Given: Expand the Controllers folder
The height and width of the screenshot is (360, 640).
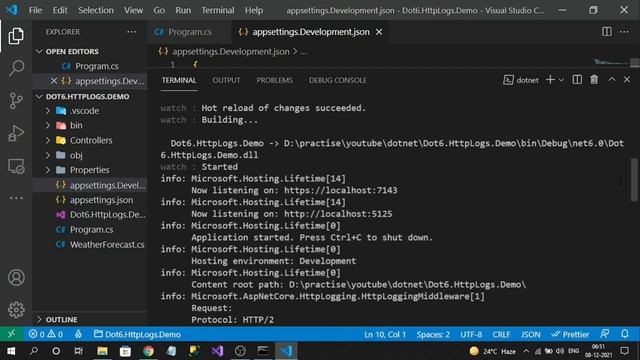Looking at the screenshot, I should pyautogui.click(x=90, y=140).
